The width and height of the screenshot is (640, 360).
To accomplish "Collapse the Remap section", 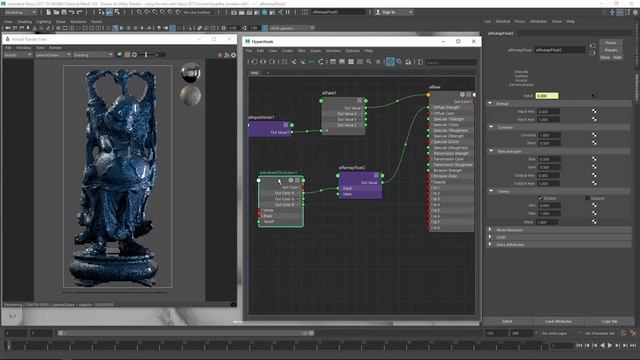I will (x=491, y=103).
